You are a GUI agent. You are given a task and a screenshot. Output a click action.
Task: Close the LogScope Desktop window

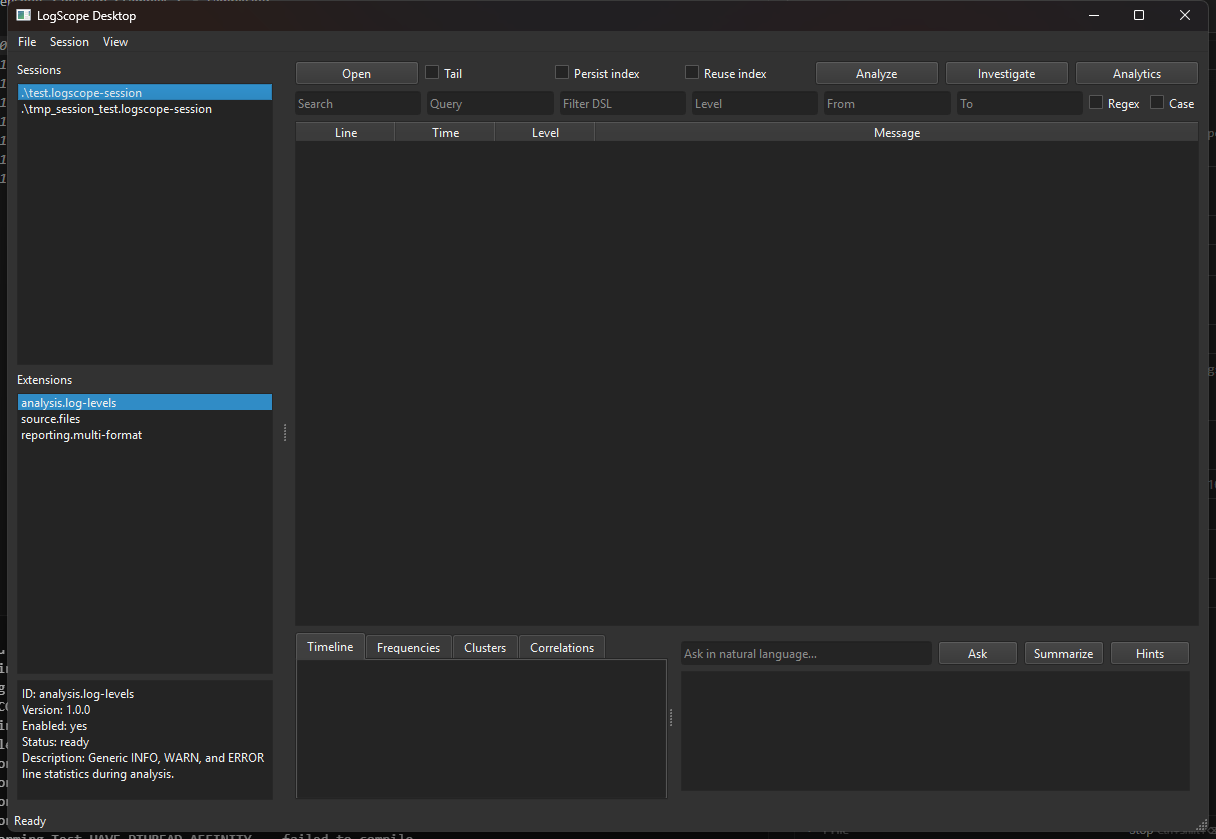tap(1185, 15)
